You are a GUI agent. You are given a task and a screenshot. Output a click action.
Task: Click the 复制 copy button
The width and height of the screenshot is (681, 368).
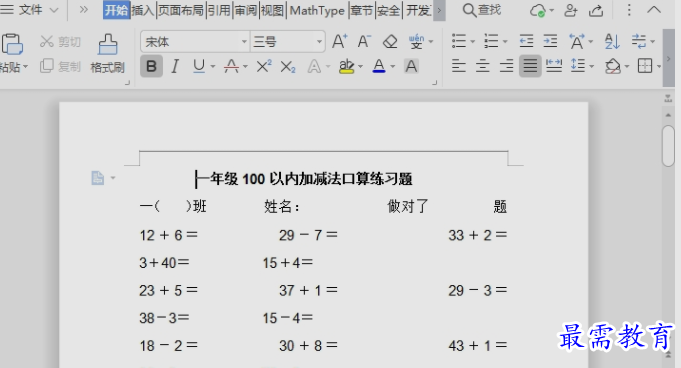click(60, 66)
